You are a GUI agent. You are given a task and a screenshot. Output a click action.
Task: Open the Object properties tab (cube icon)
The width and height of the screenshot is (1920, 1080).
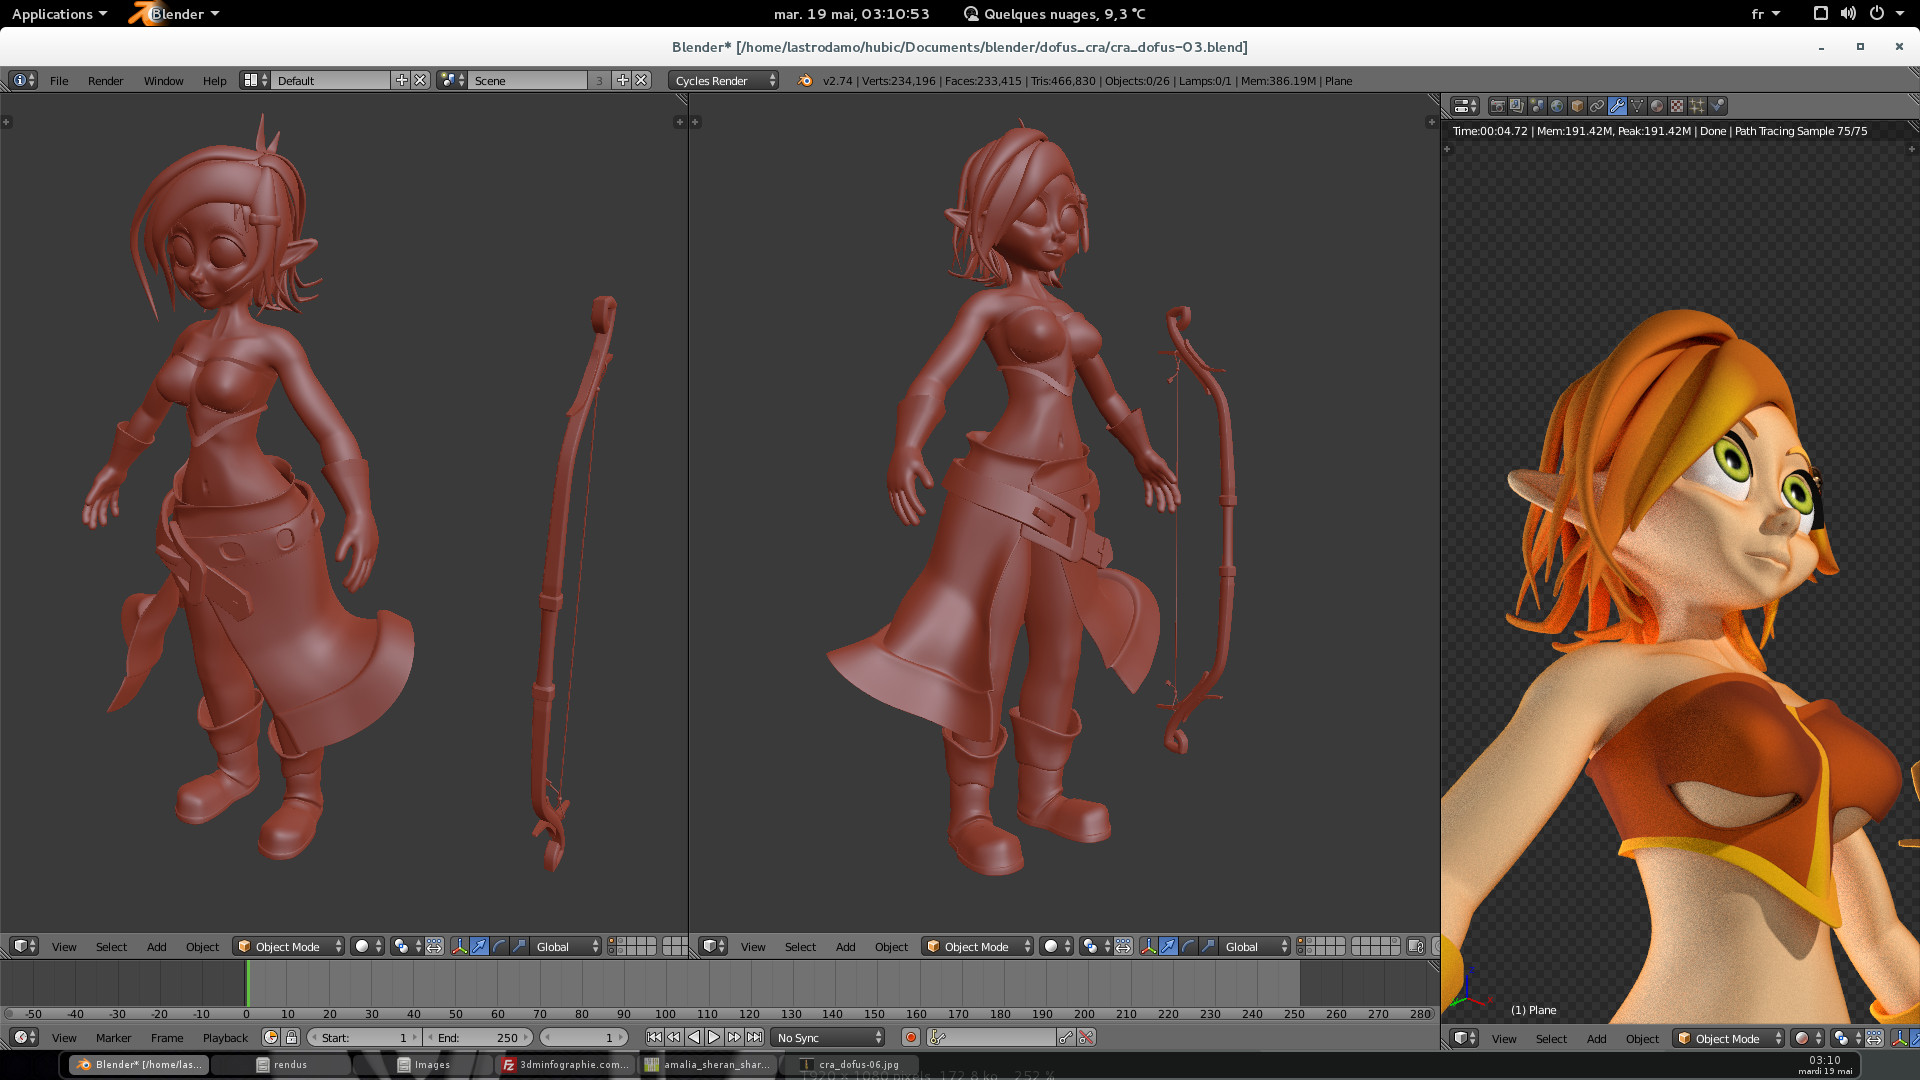(x=1577, y=106)
